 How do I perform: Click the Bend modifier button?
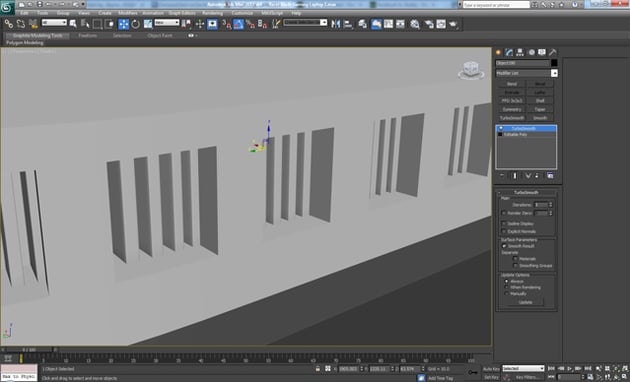pos(512,84)
